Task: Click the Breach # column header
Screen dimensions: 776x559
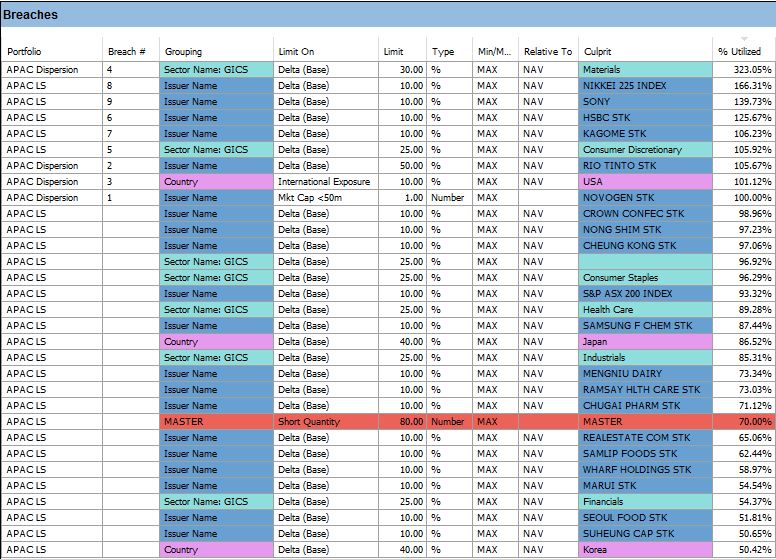Action: (127, 52)
